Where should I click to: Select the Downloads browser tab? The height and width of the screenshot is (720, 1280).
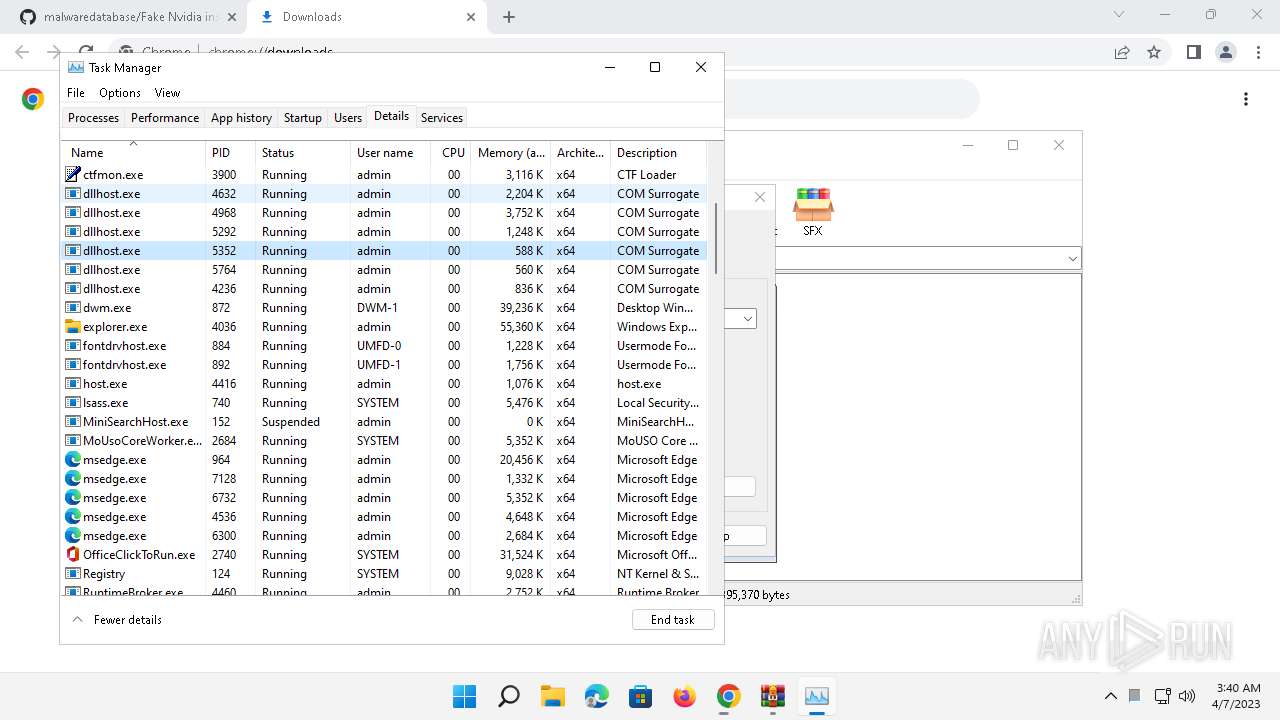[365, 17]
